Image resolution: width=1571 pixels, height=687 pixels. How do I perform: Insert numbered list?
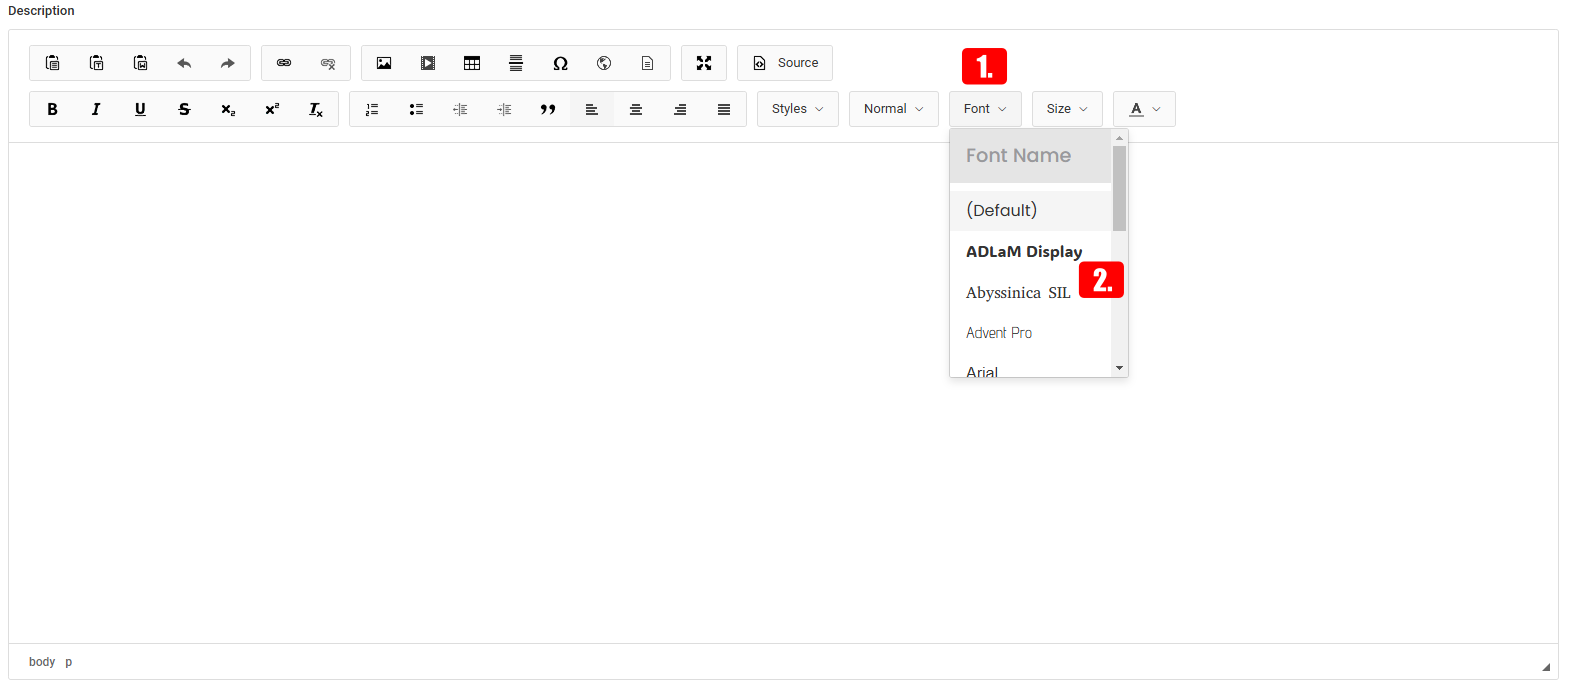(x=372, y=110)
